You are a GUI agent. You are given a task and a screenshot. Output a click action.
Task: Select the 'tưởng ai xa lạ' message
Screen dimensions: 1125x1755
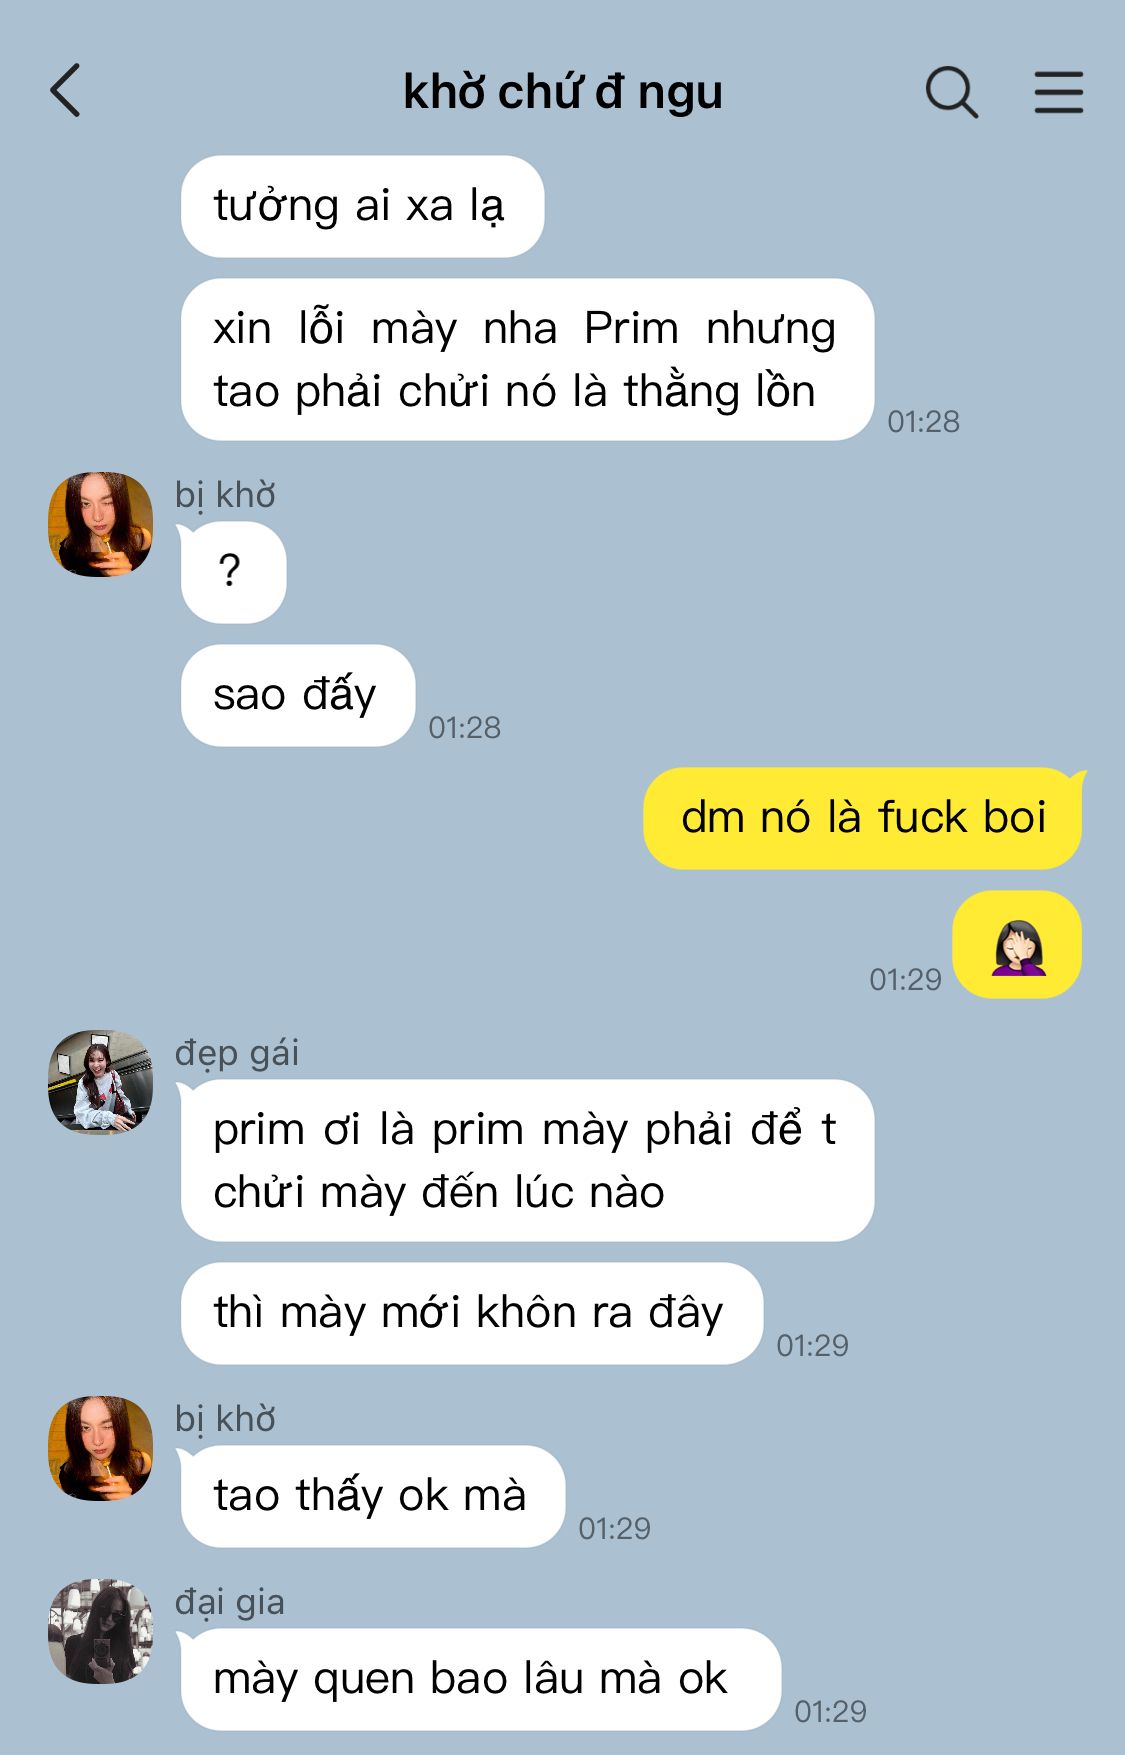[x=362, y=207]
